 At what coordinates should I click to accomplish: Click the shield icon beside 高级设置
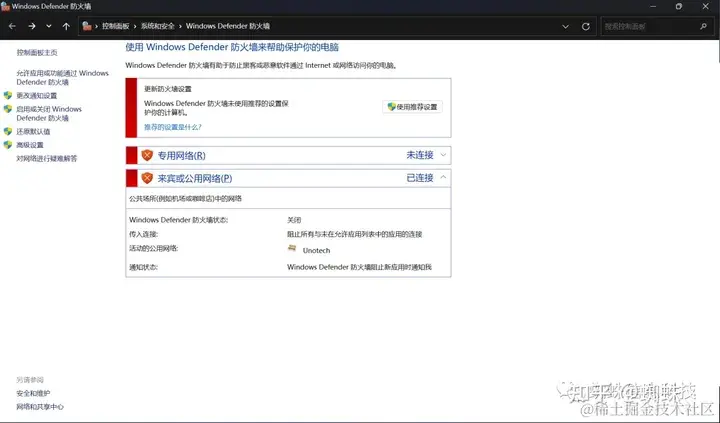pos(8,145)
